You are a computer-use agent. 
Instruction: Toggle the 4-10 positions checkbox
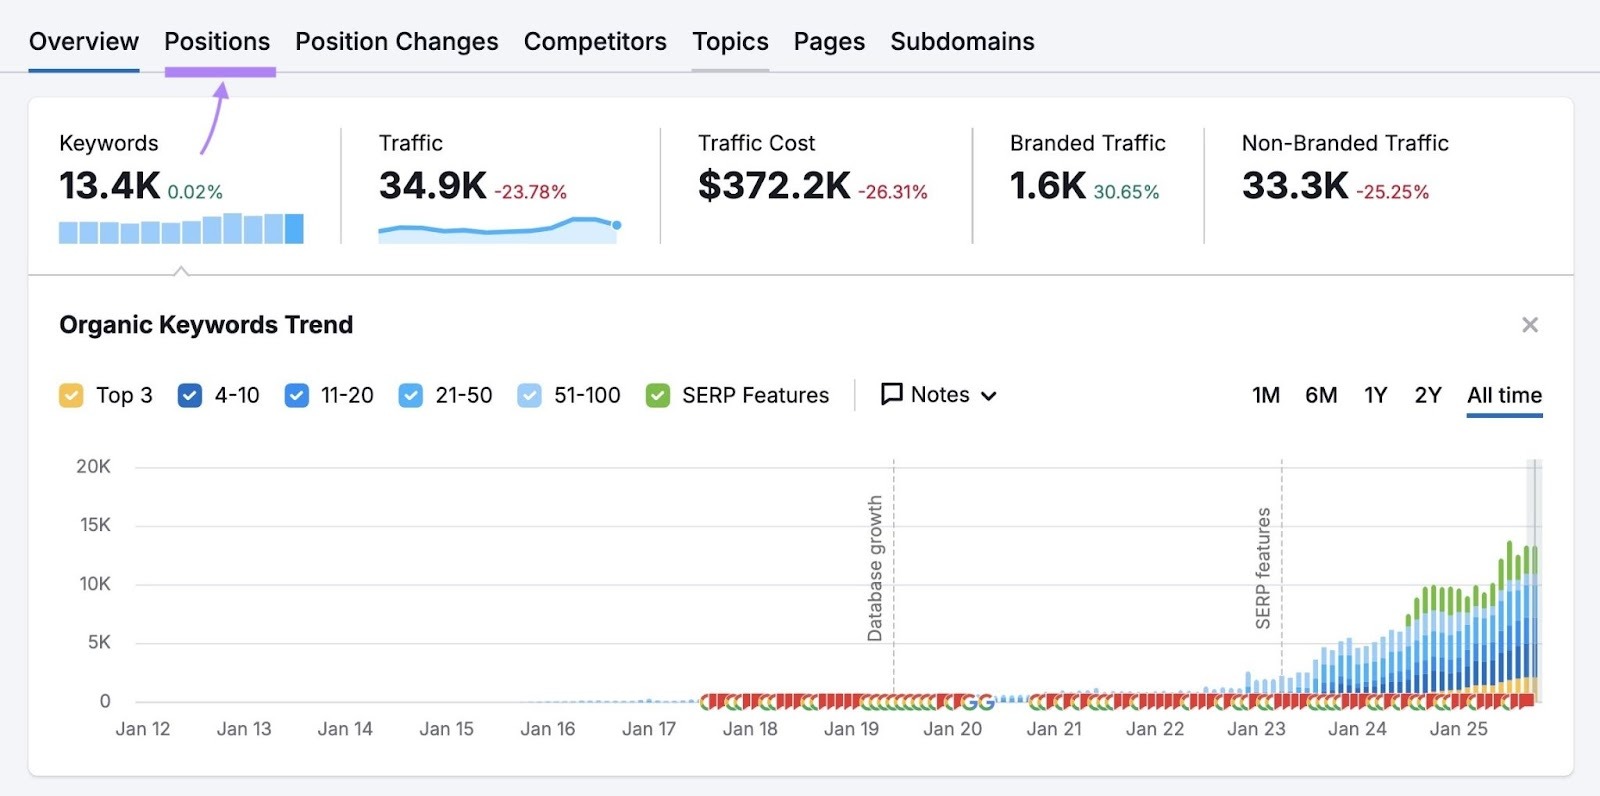point(189,396)
